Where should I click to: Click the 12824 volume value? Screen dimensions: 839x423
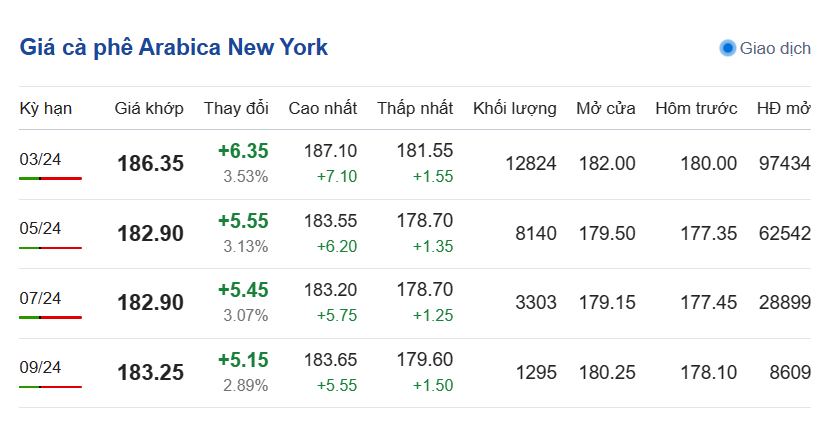coord(531,163)
